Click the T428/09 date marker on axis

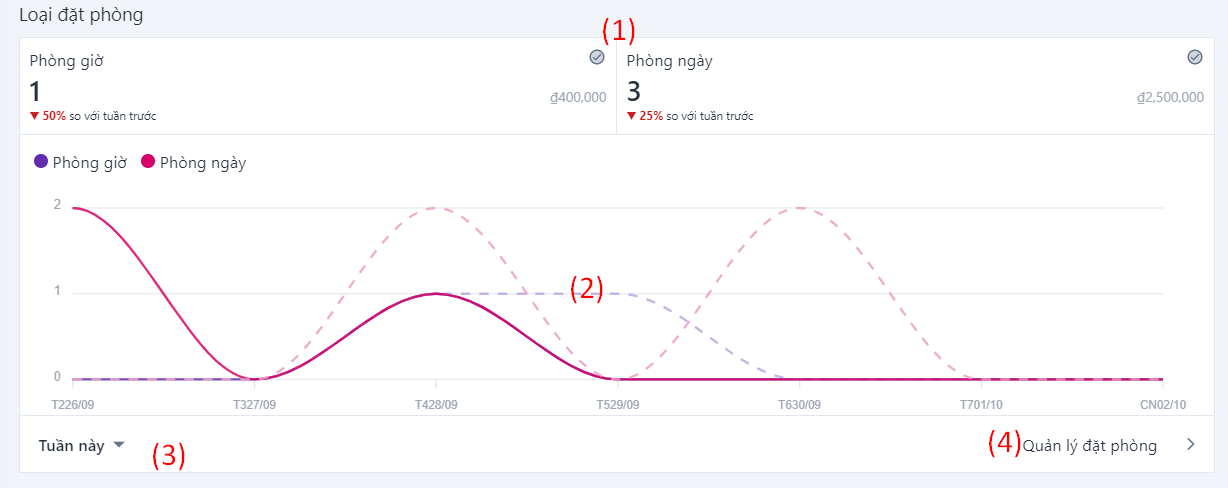click(x=436, y=405)
